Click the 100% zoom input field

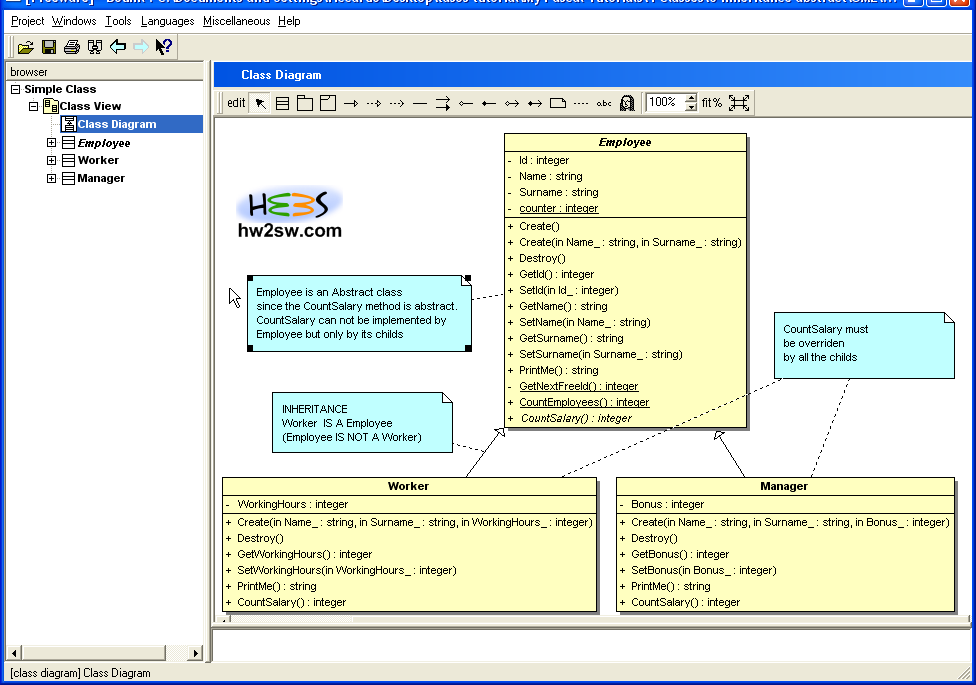pos(664,103)
